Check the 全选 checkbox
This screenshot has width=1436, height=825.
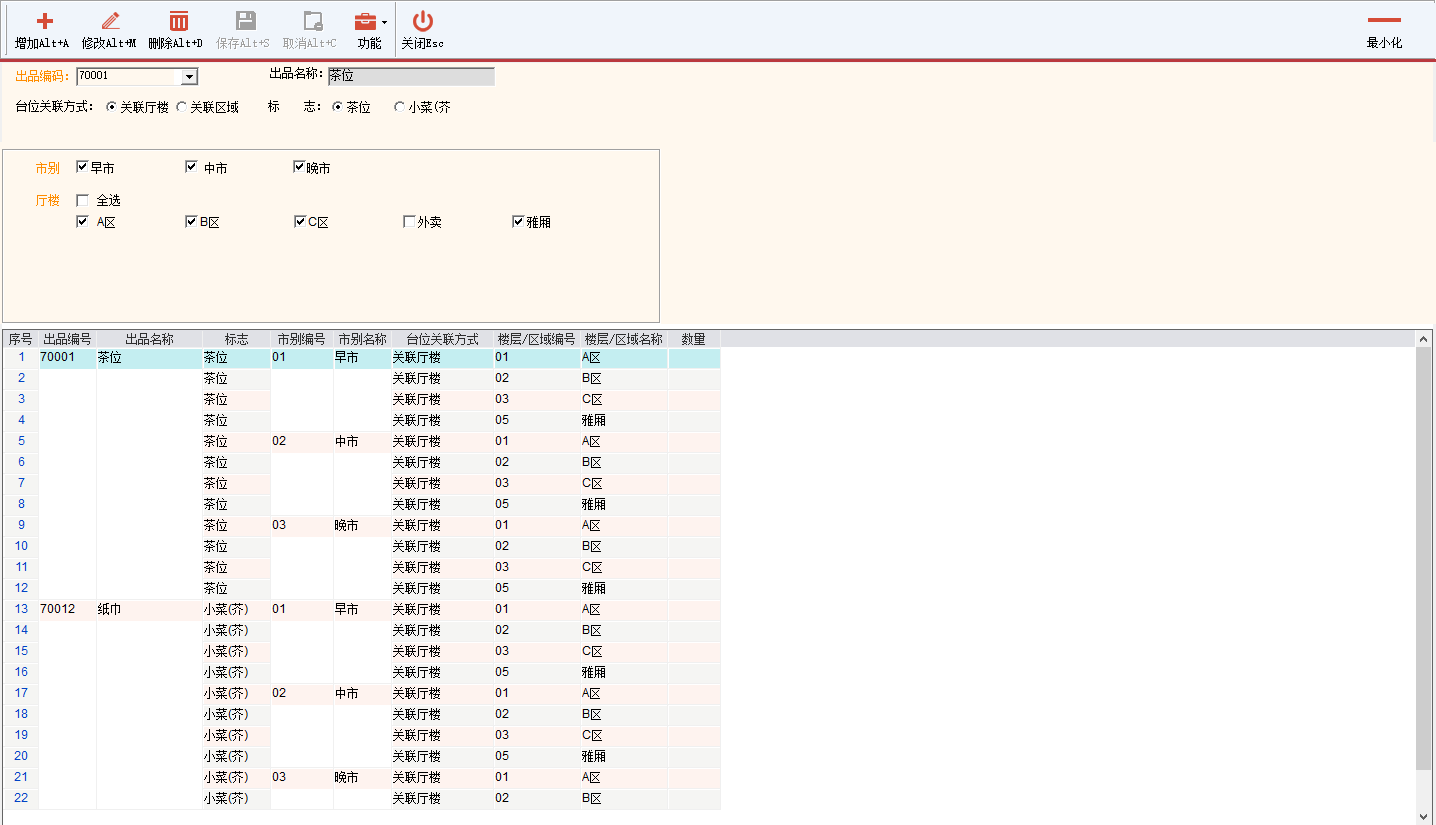tap(82, 200)
